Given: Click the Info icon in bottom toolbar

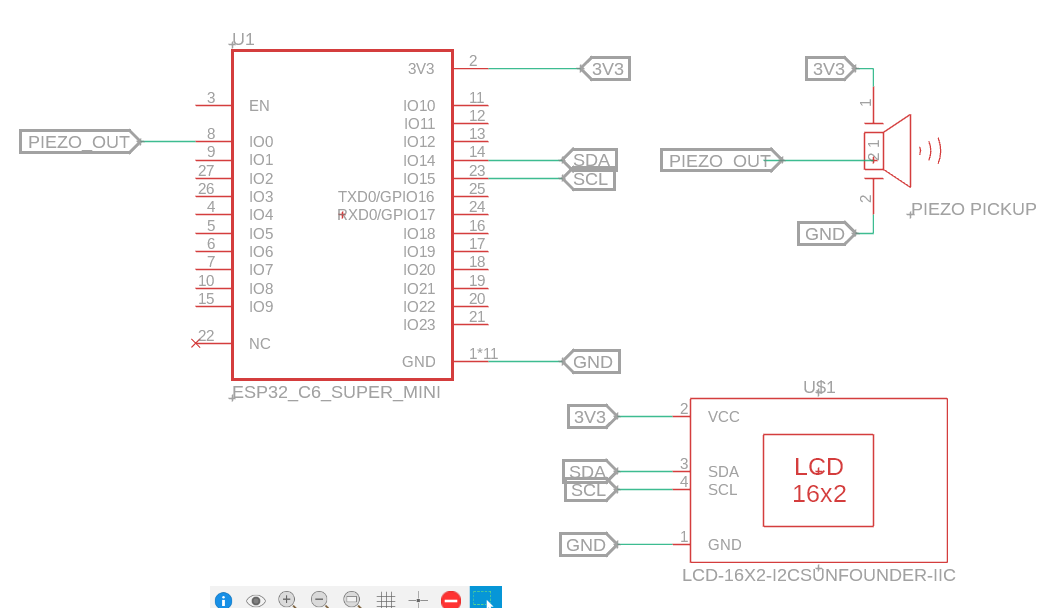Looking at the screenshot, I should click(223, 599).
